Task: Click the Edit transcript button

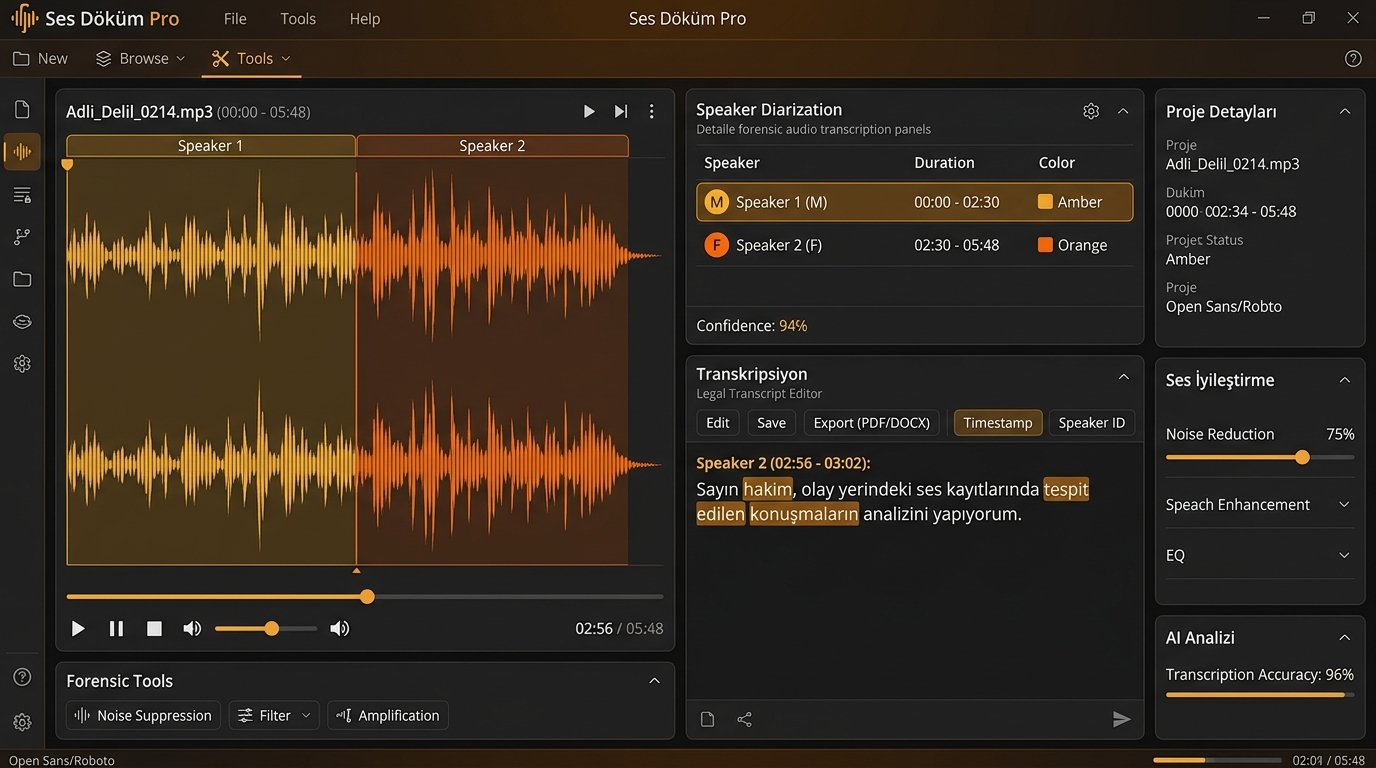Action: pos(718,423)
